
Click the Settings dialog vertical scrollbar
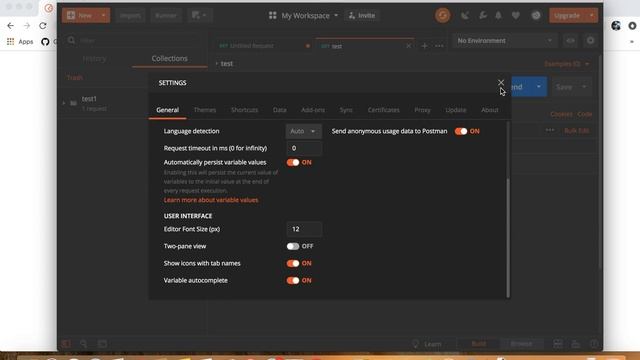[x=508, y=238]
